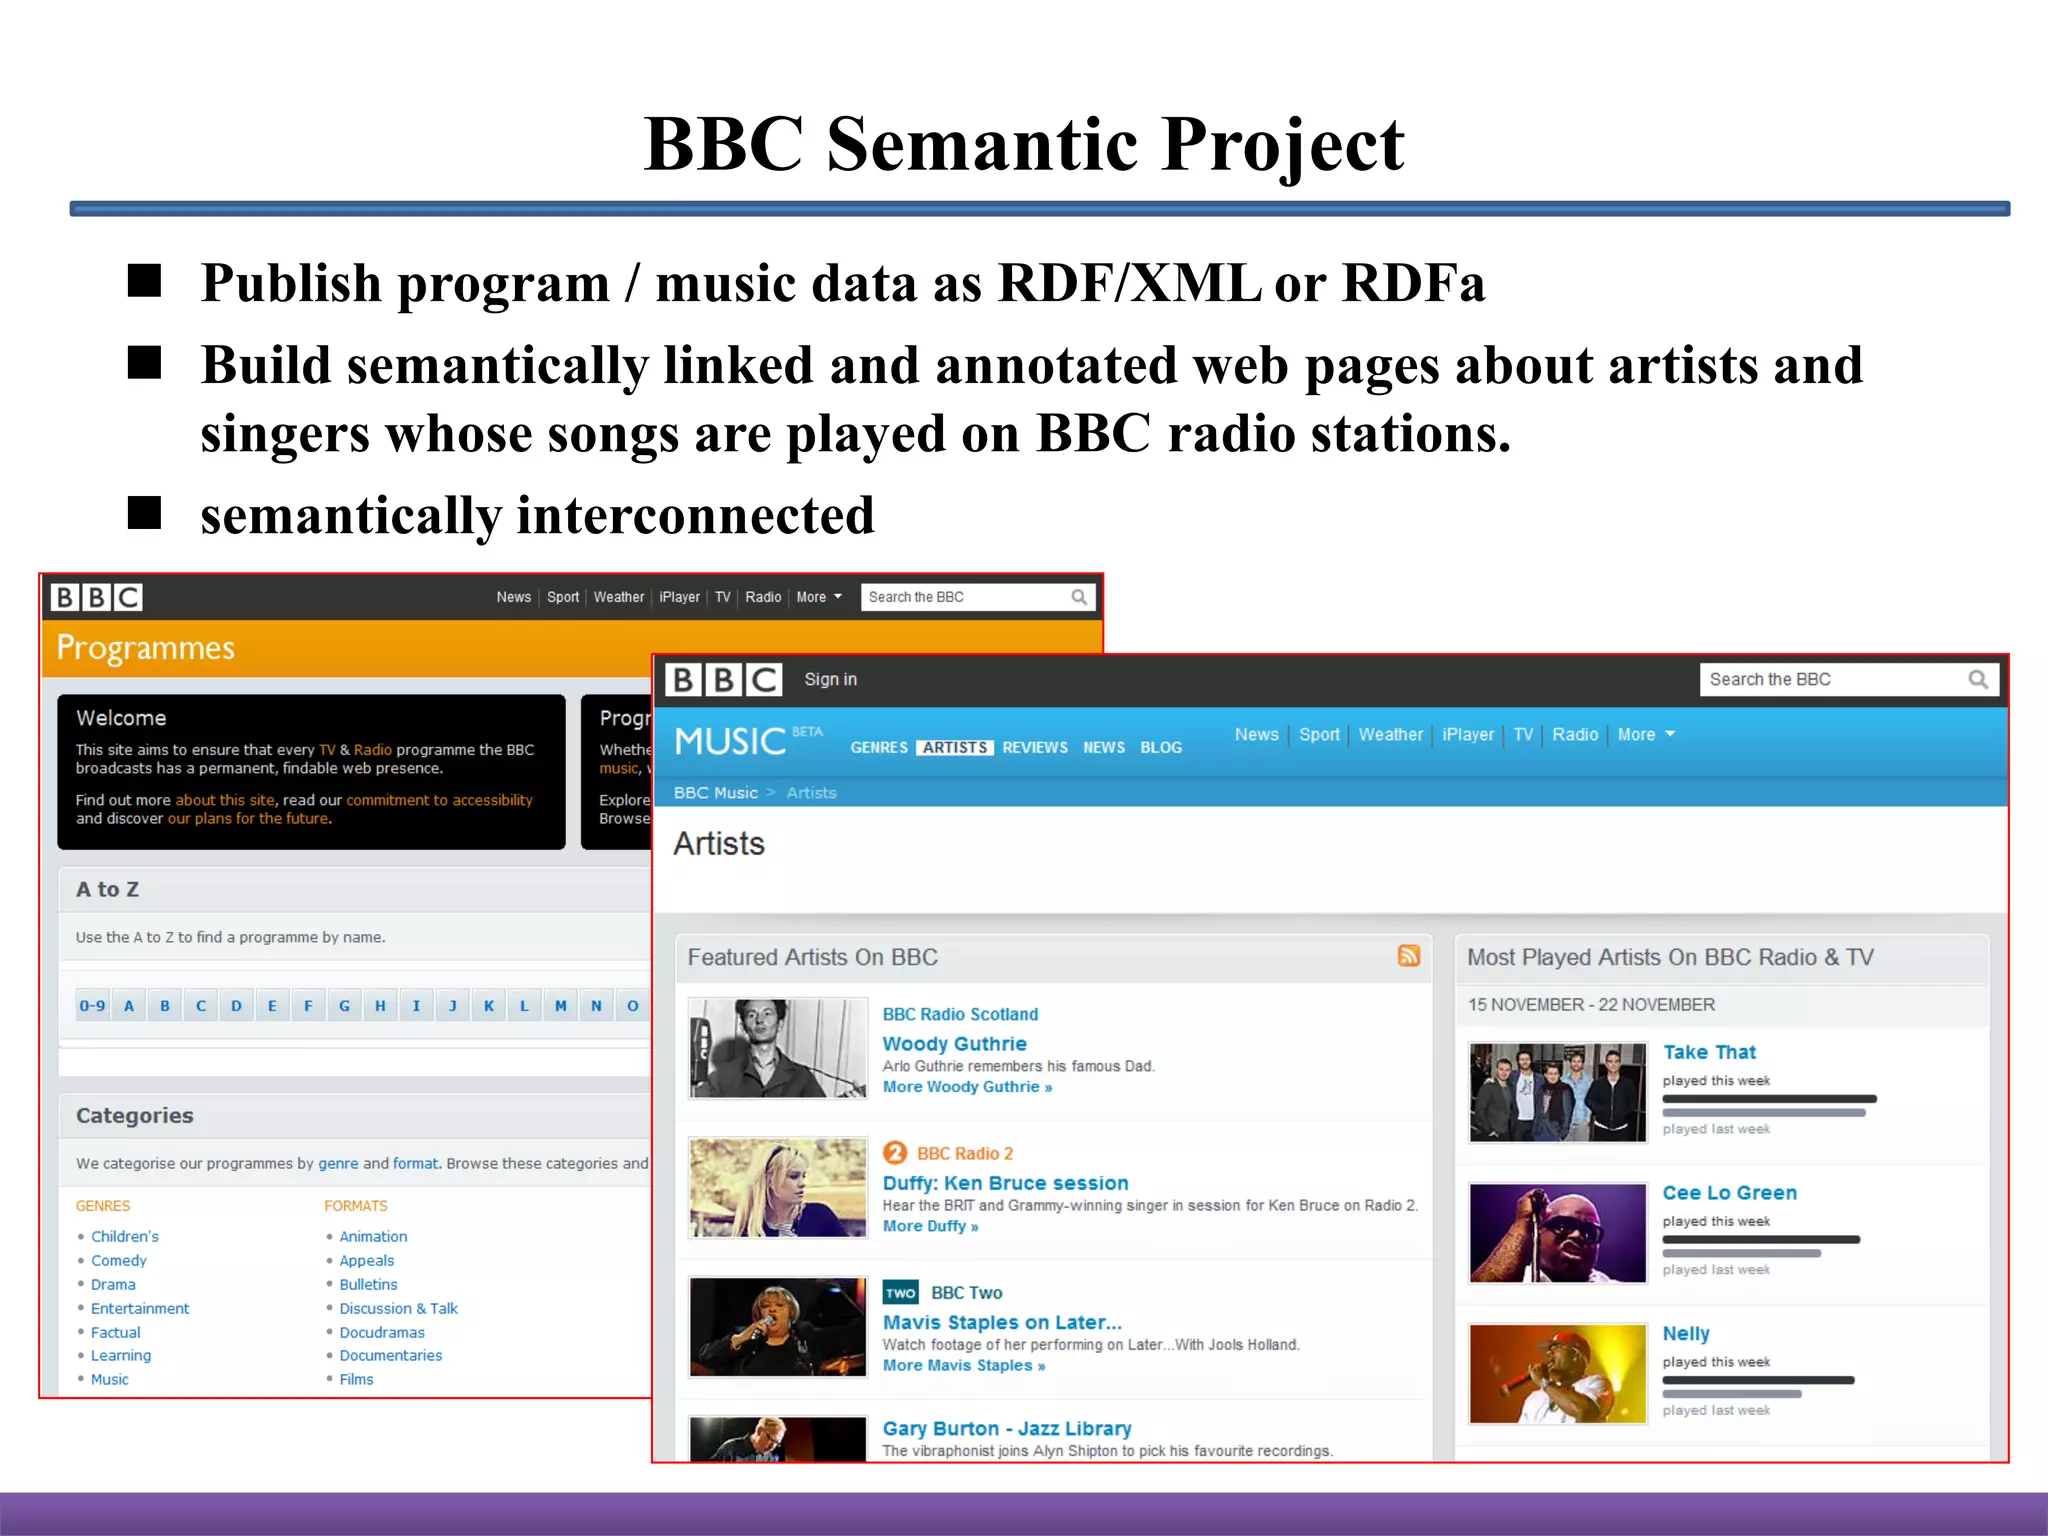The width and height of the screenshot is (2048, 1536).
Task: Click More Mavis Staples link
Action: point(964,1366)
